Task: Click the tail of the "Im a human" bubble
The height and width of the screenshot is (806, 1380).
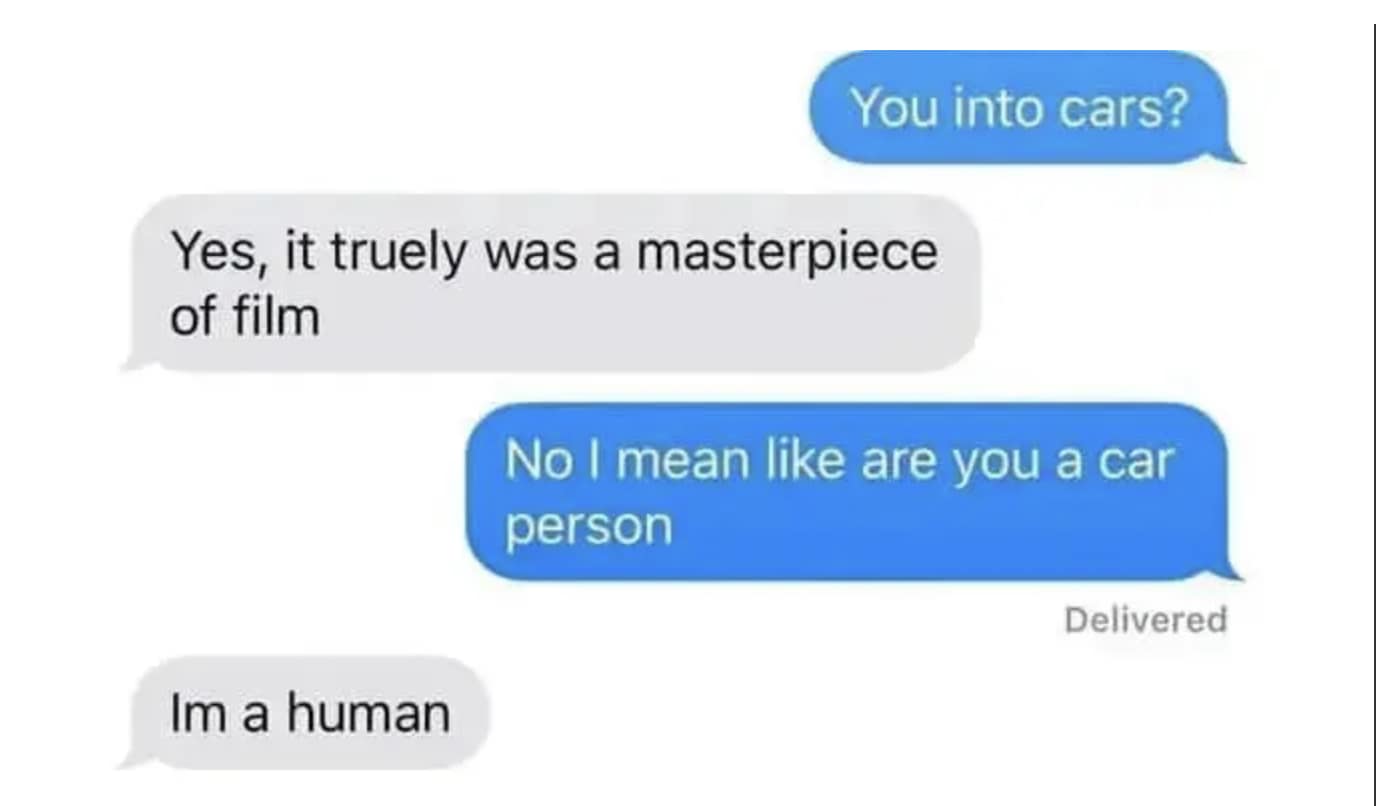Action: pyautogui.click(x=135, y=758)
